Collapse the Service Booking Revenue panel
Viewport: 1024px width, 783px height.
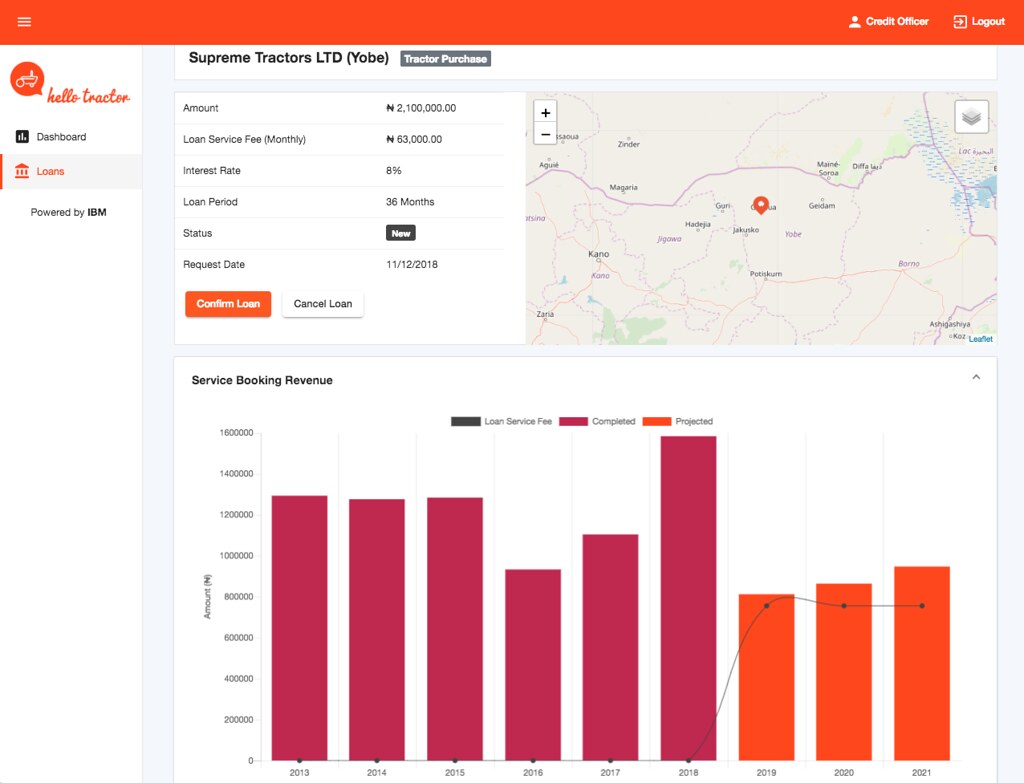point(976,377)
